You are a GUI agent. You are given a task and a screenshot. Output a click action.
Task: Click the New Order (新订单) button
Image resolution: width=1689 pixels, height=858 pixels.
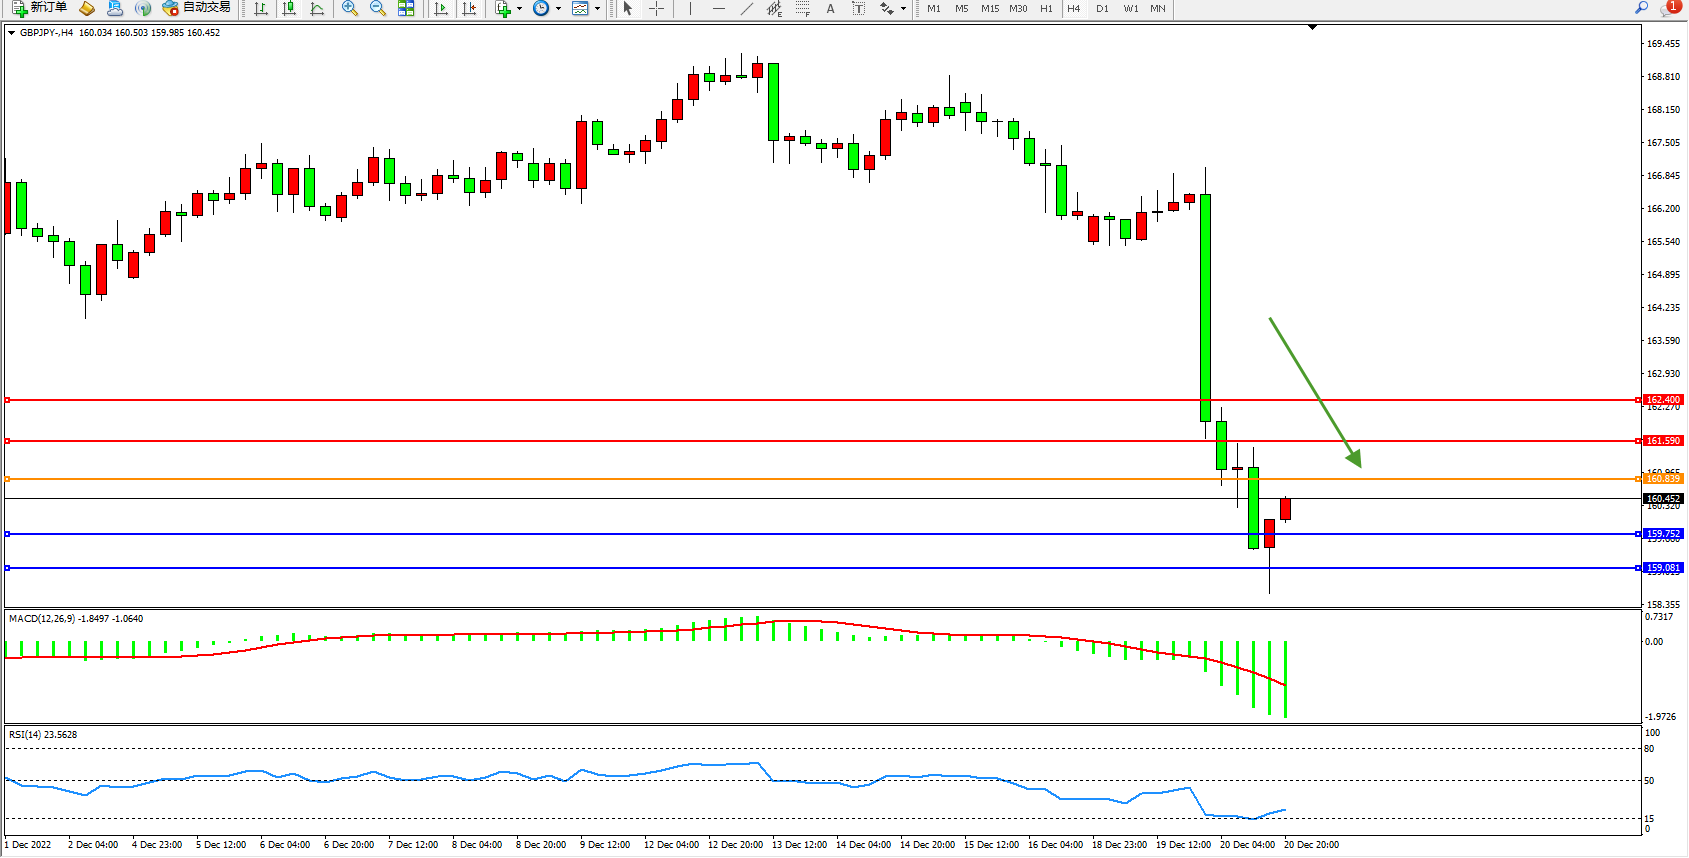[40, 8]
